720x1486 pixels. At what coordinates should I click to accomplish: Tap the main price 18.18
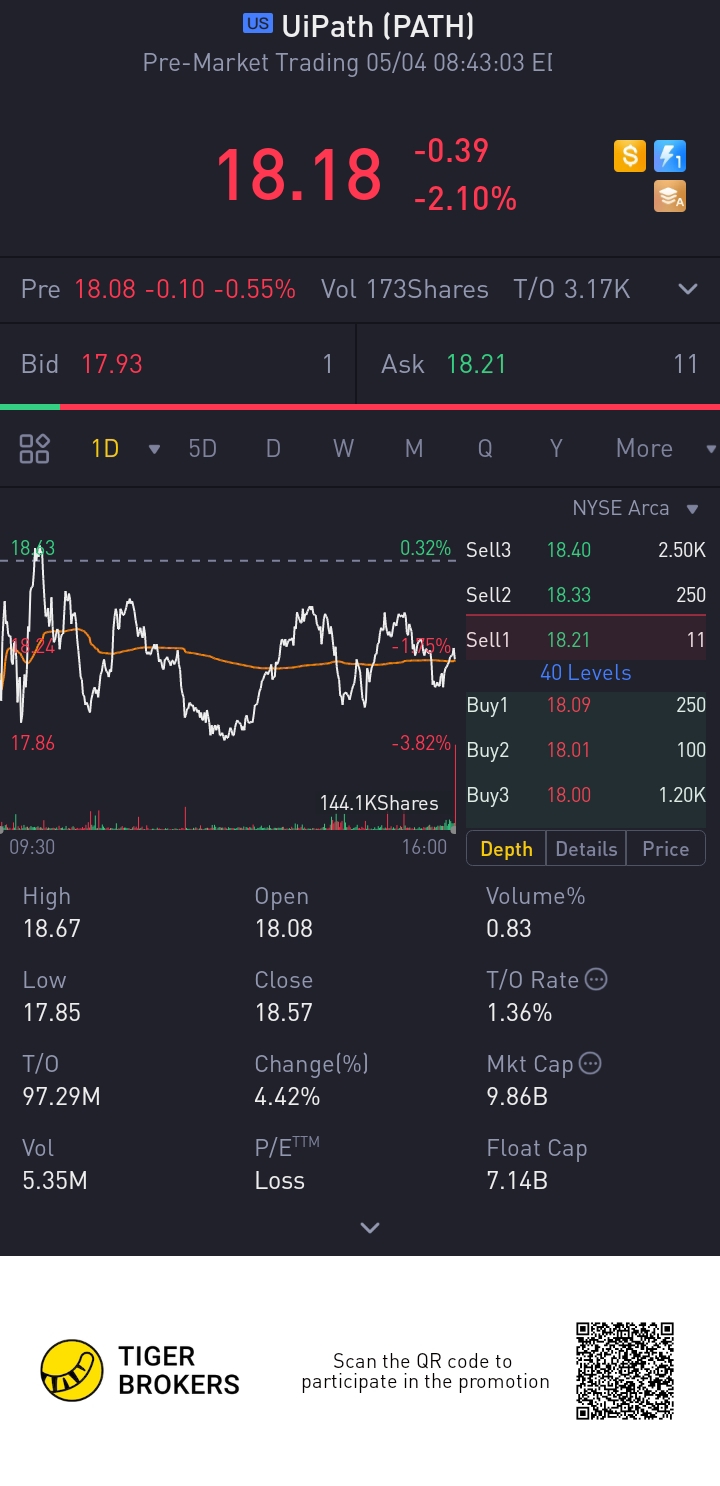(299, 174)
